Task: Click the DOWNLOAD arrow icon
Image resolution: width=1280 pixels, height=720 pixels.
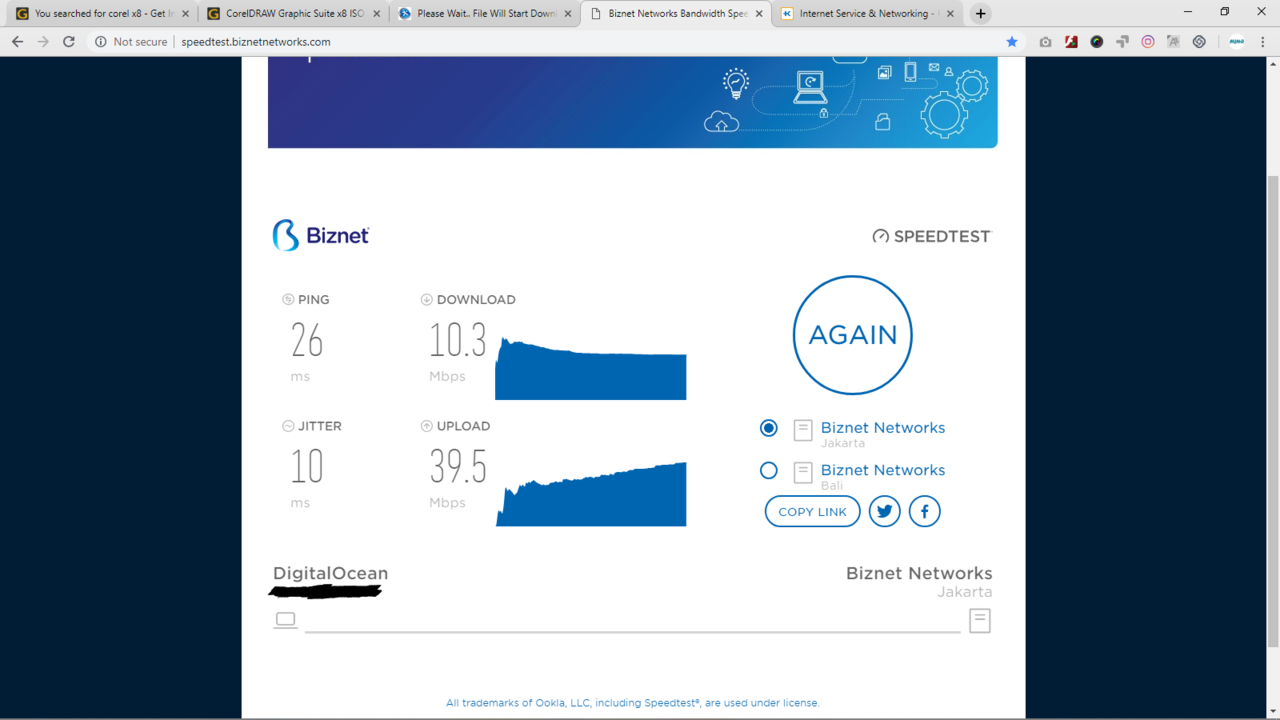Action: (x=427, y=299)
